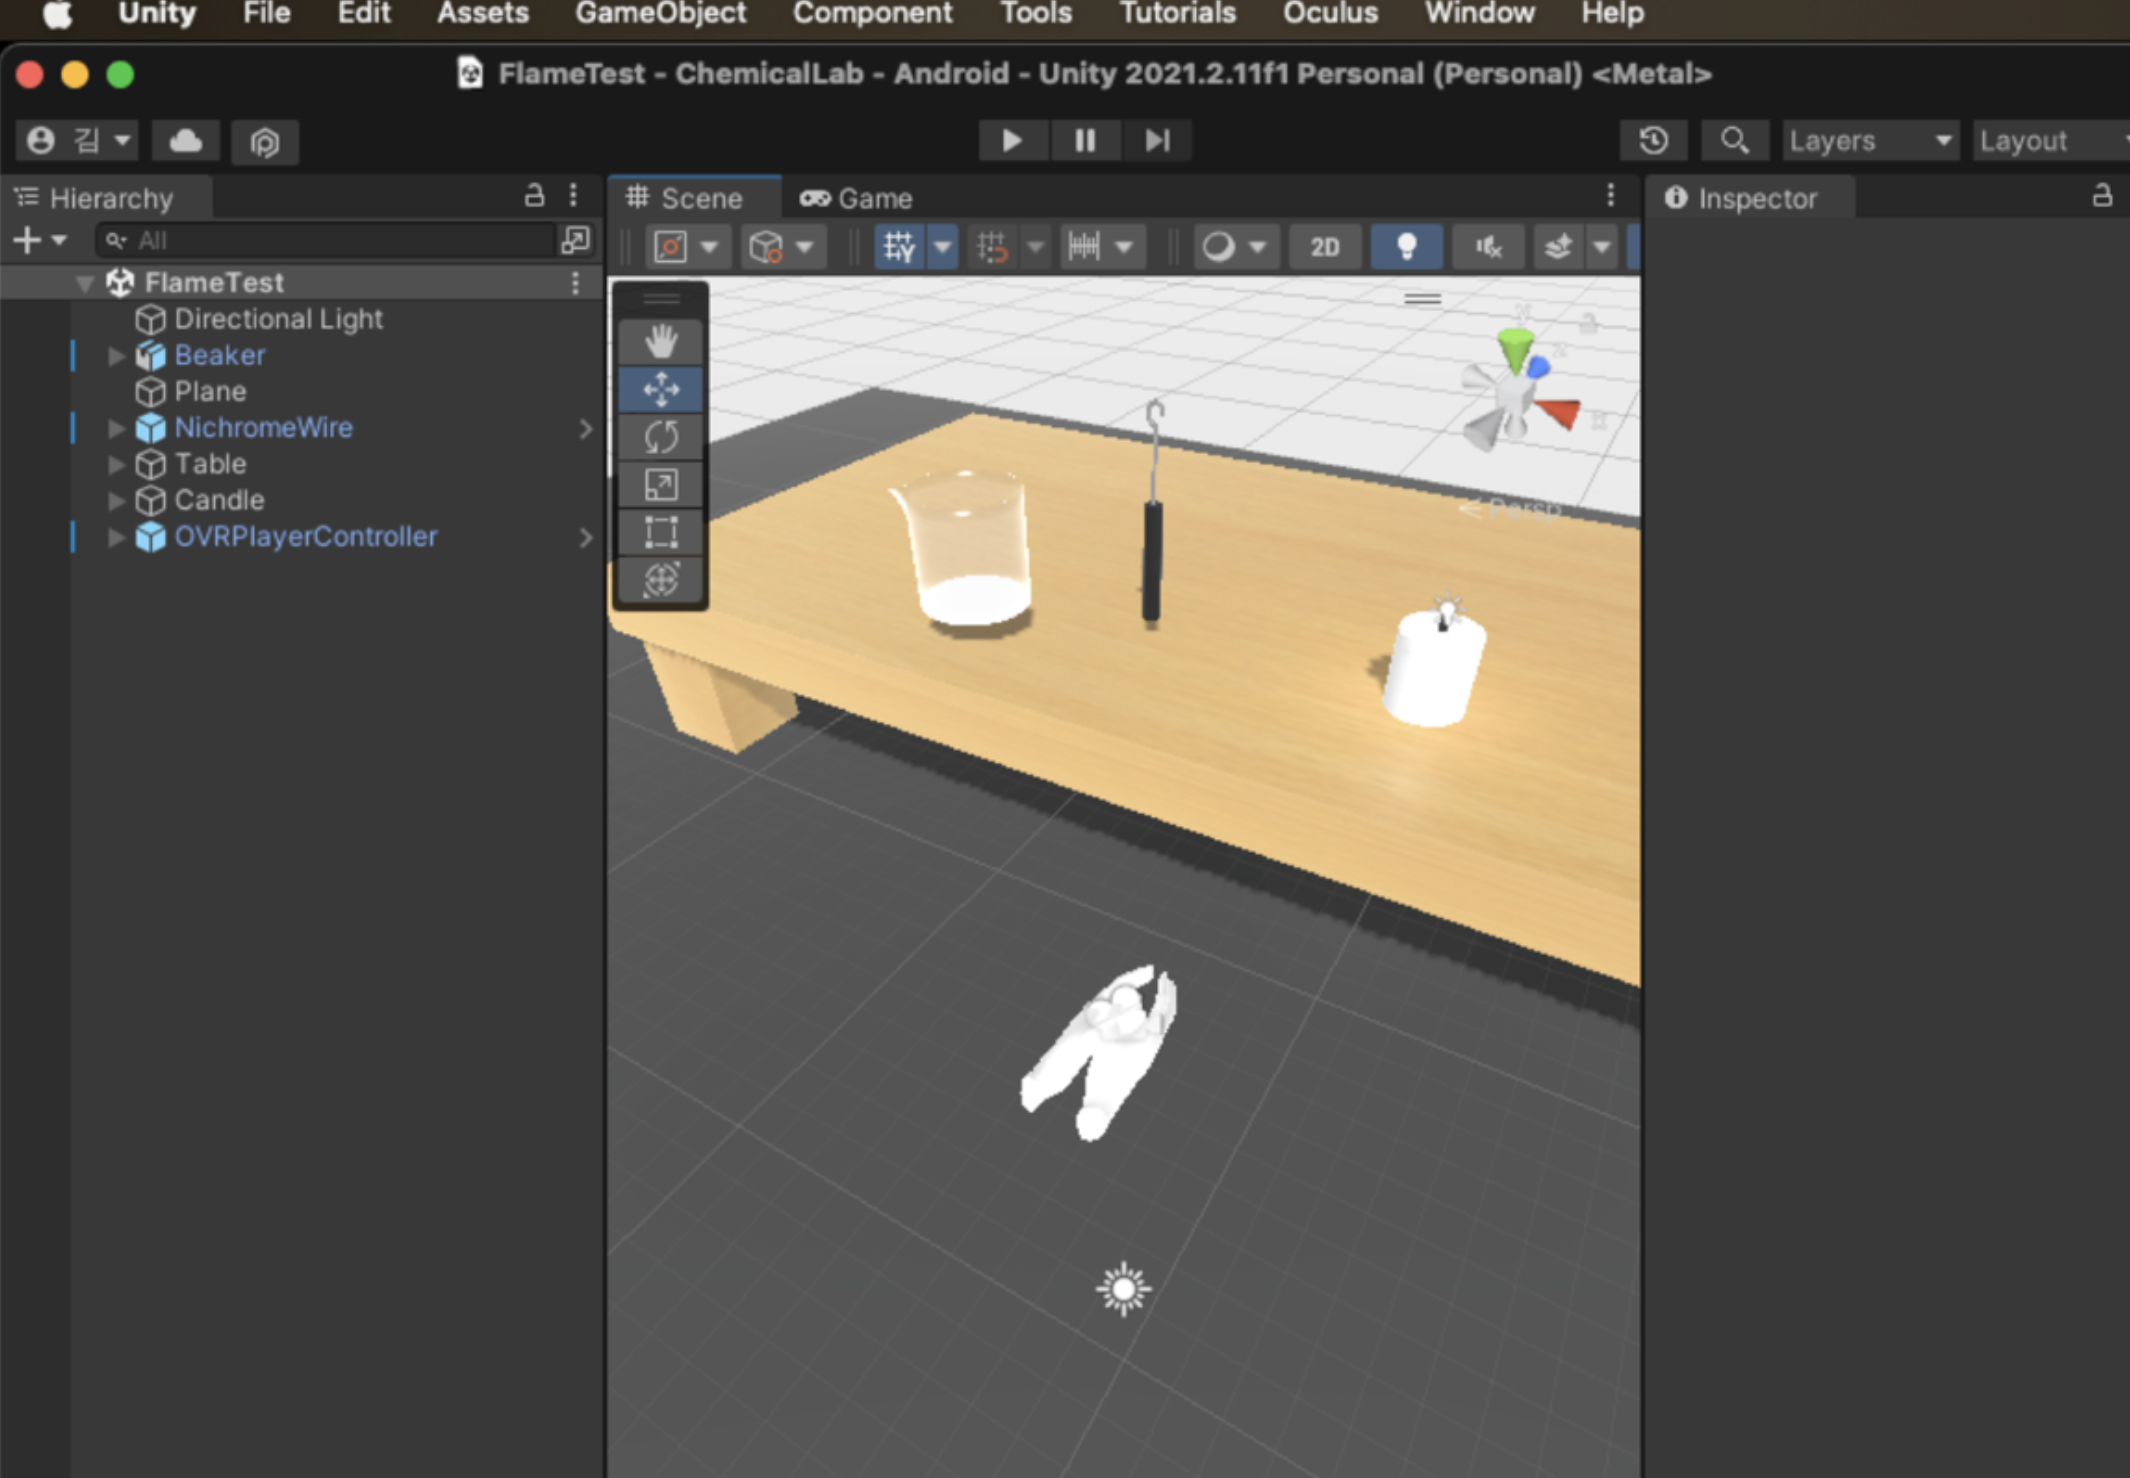
Task: Open the GameObject menu
Action: [660, 14]
